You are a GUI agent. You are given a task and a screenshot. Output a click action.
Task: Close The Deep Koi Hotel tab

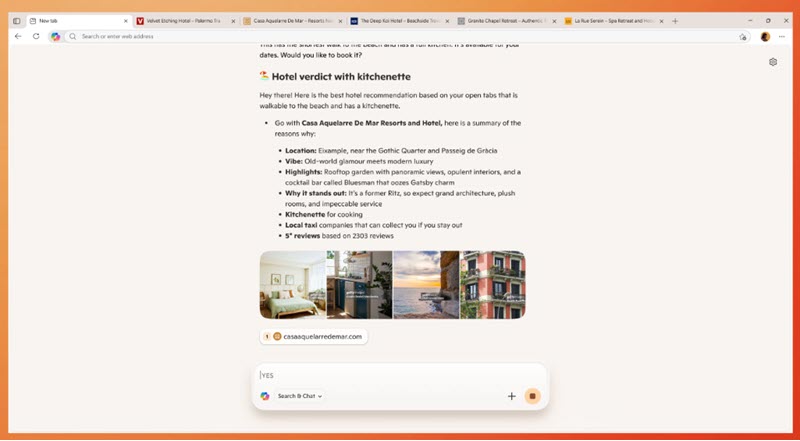point(447,21)
